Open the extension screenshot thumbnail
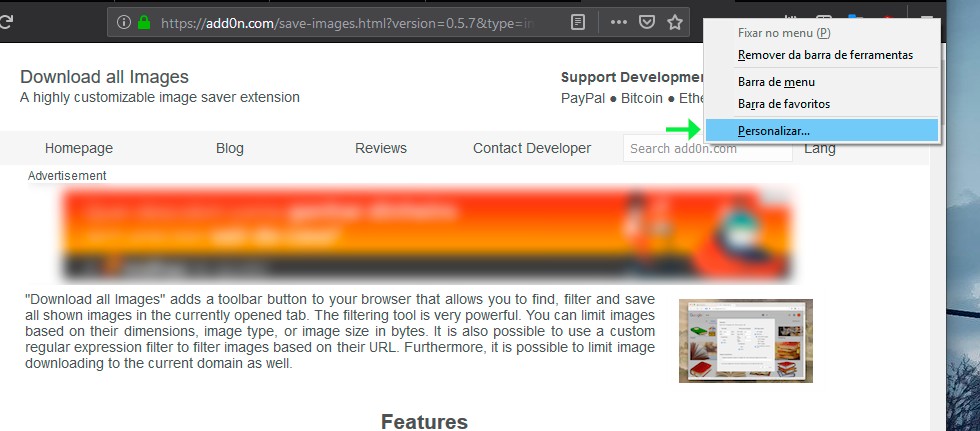980x431 pixels. pos(746,340)
